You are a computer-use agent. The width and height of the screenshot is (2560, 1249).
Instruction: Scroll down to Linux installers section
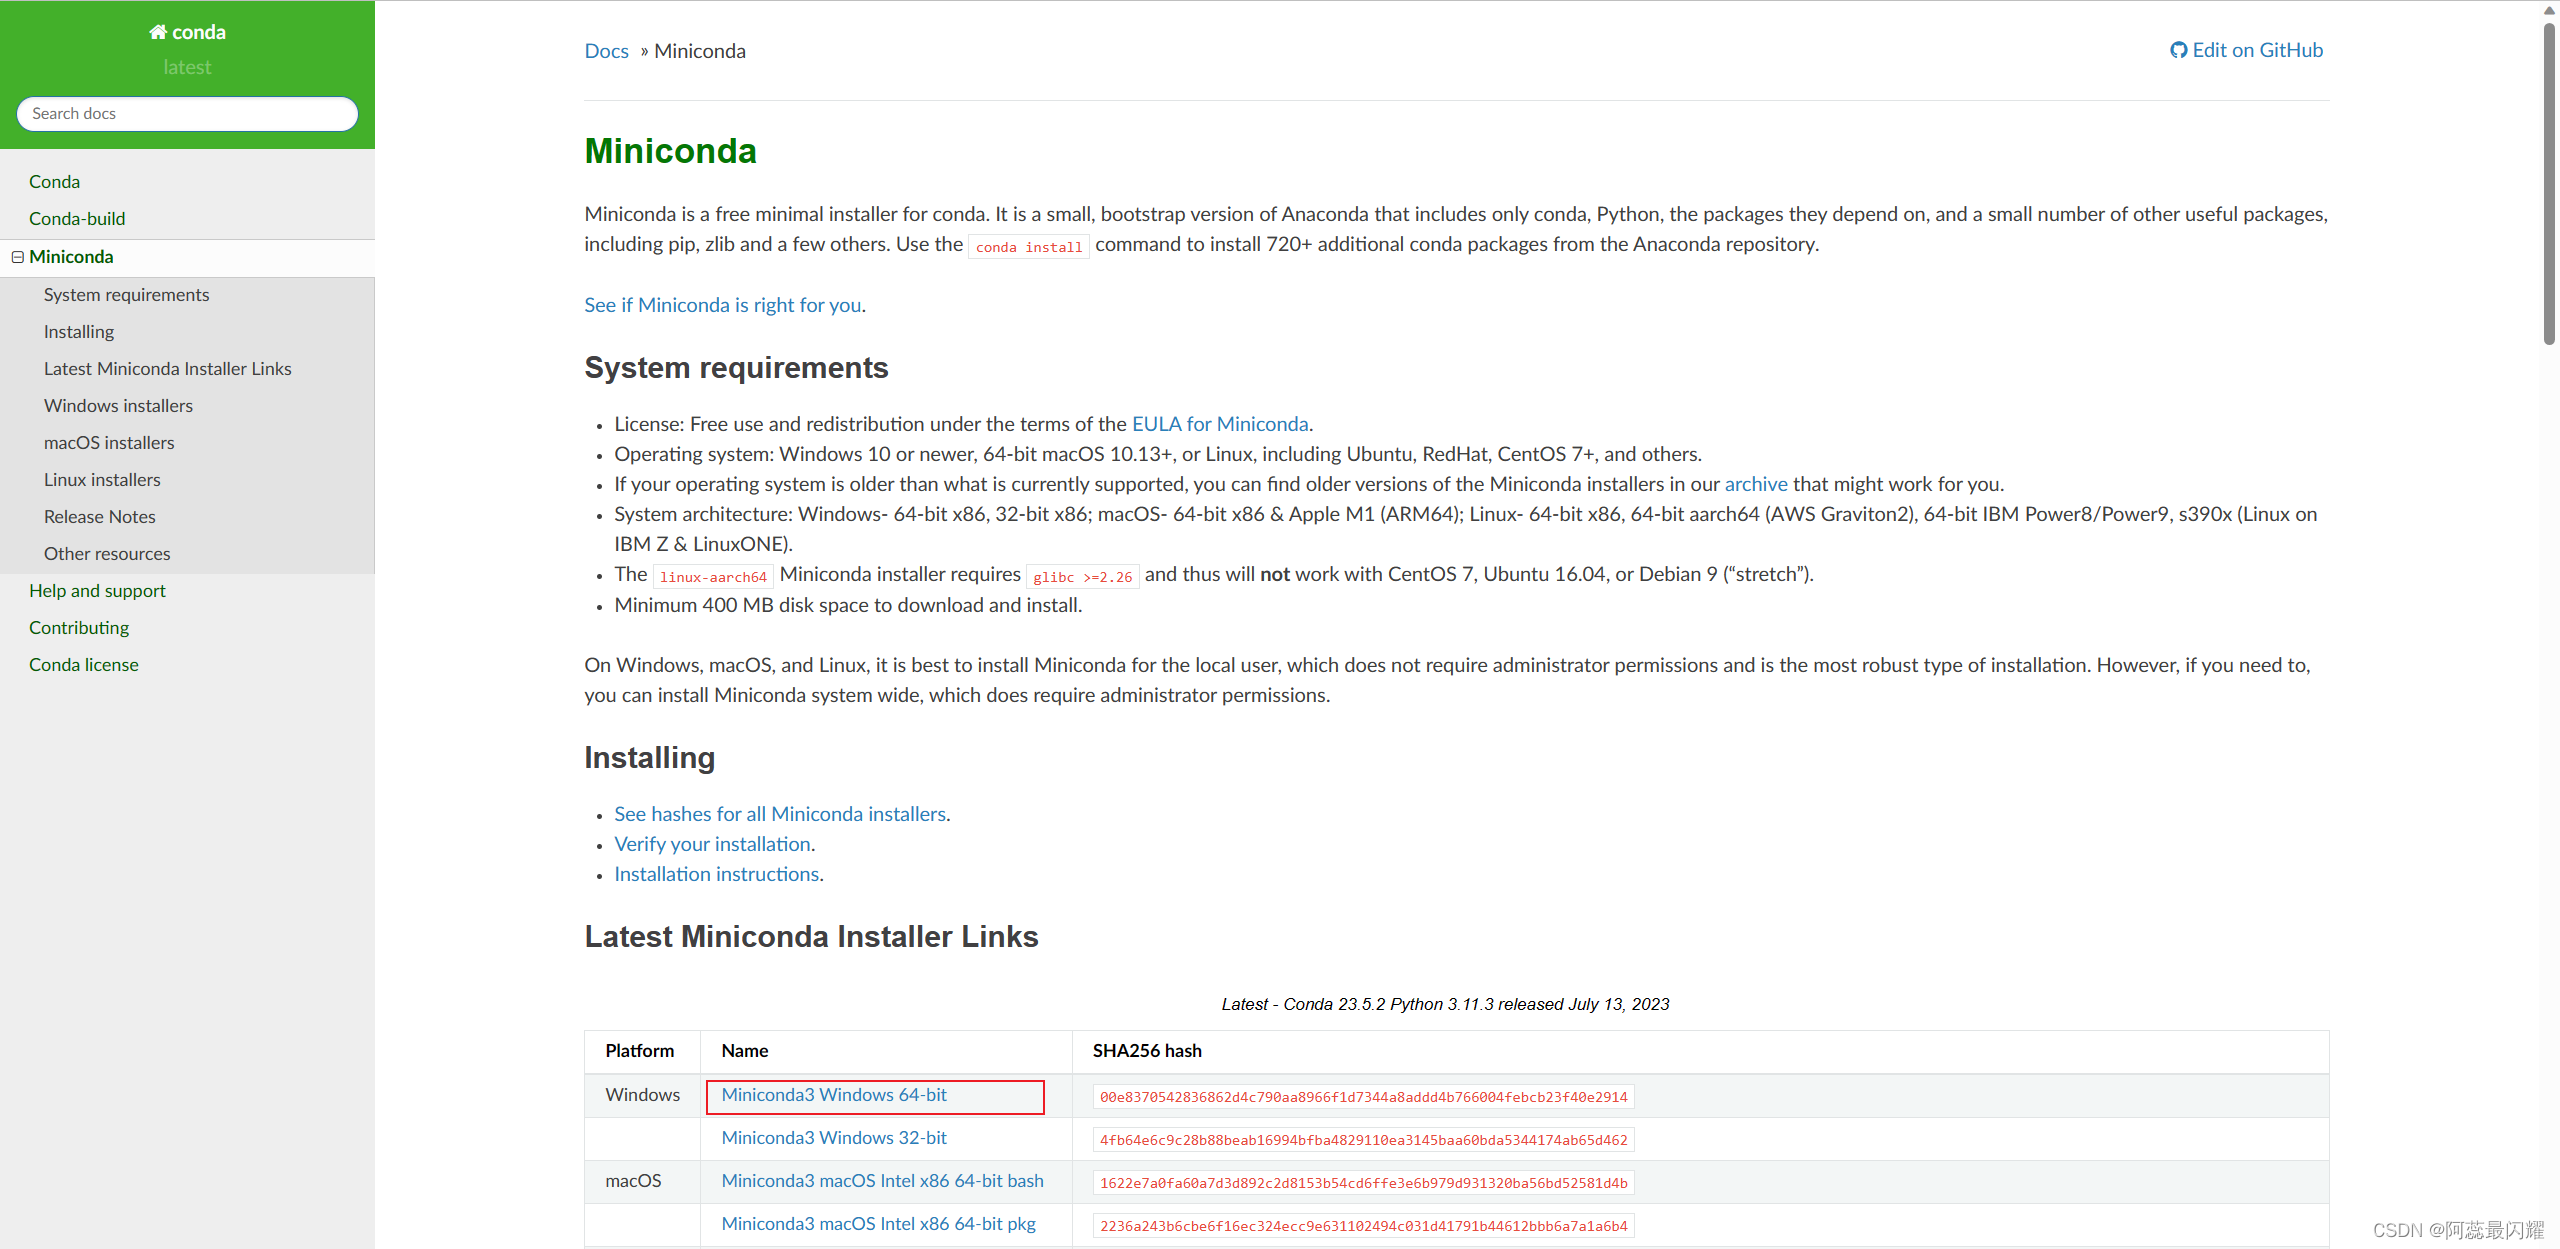[x=100, y=478]
